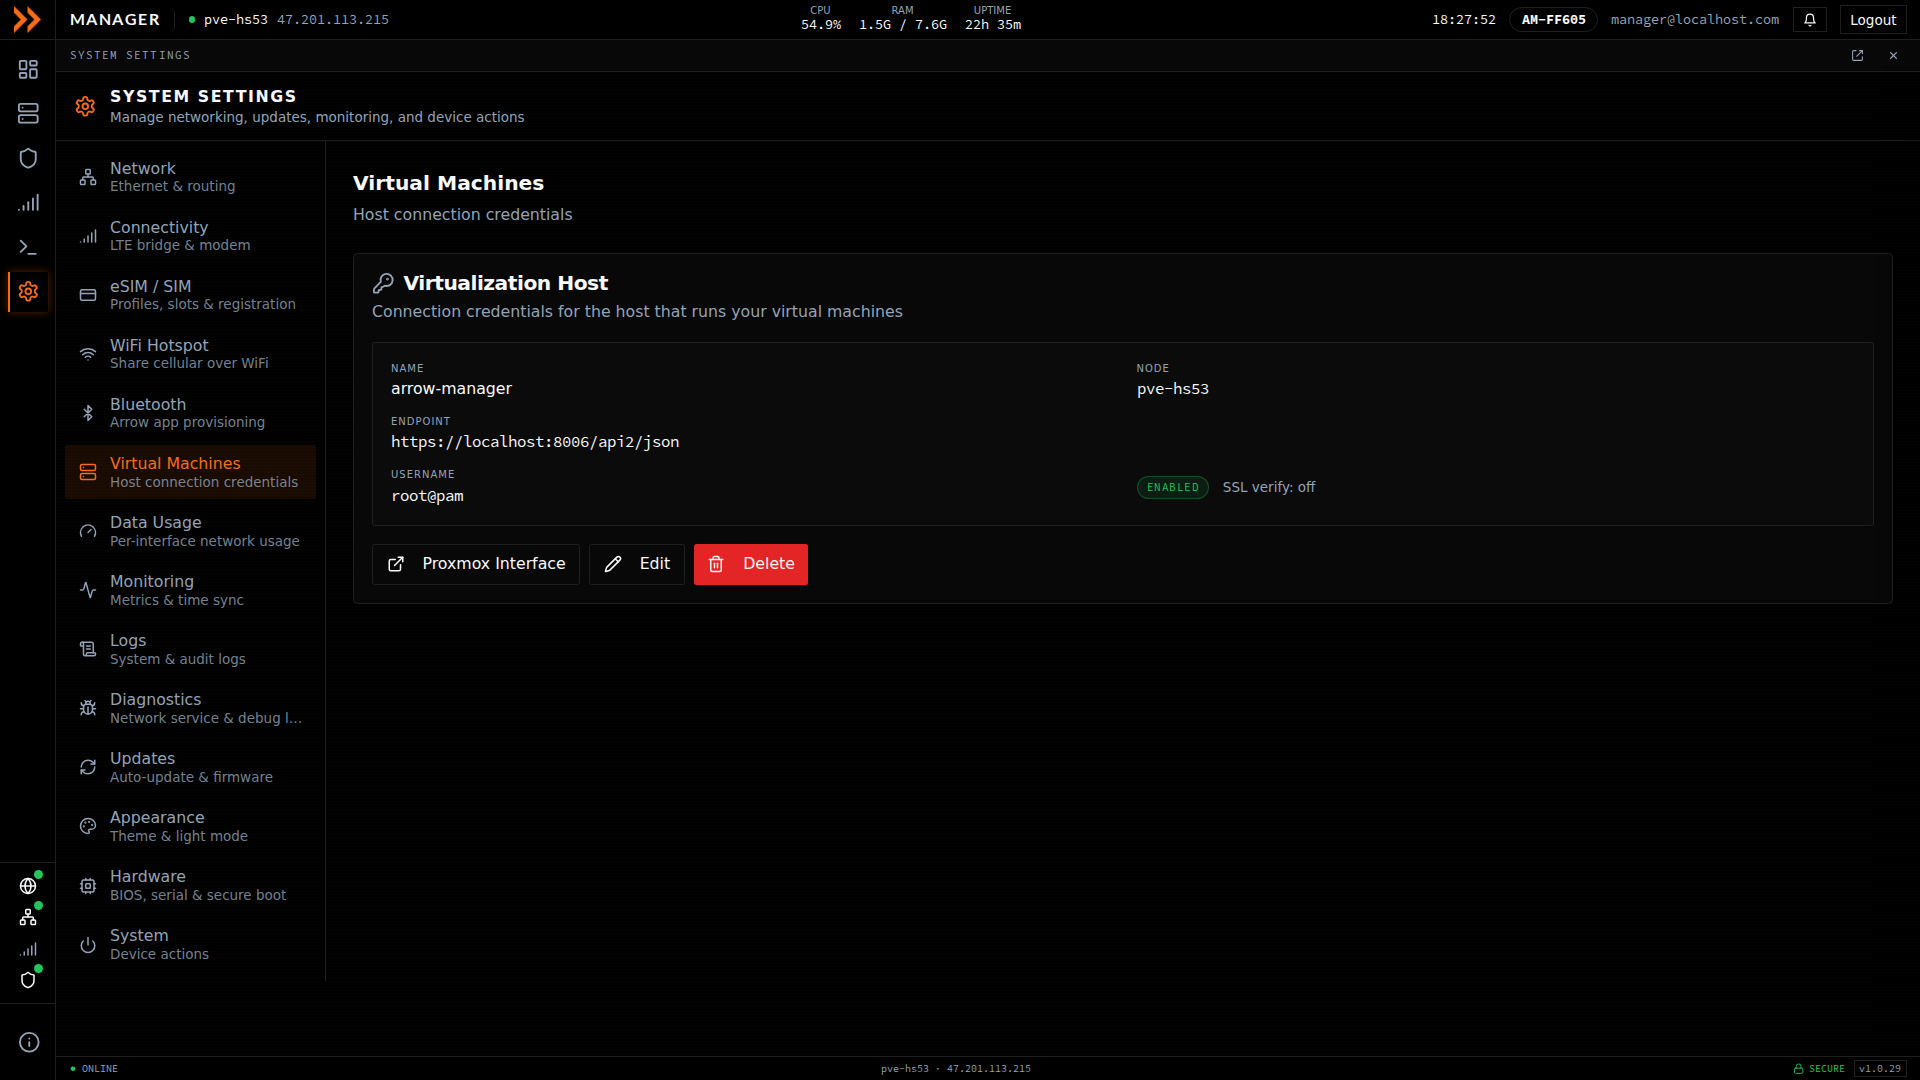Delete the arrow-manager host
The height and width of the screenshot is (1080, 1920).
pos(751,564)
